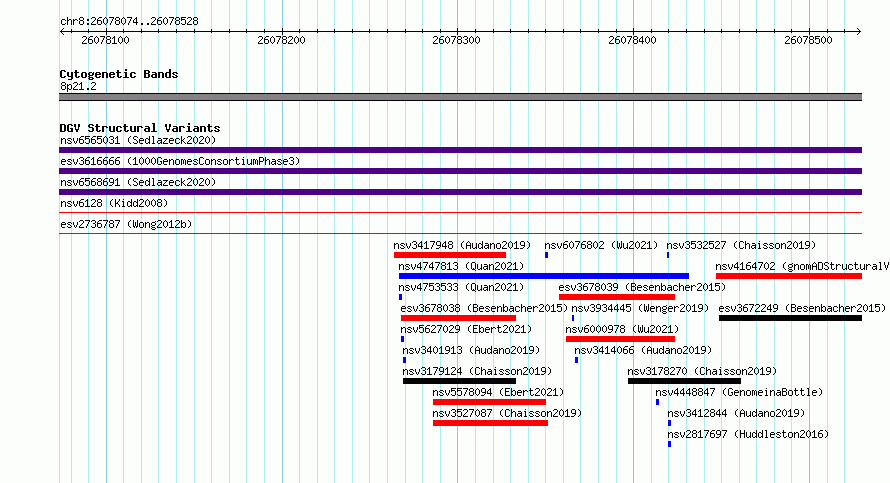Open the nsv3414066 (Audano2019) label
The image size is (890, 483).
point(643,350)
